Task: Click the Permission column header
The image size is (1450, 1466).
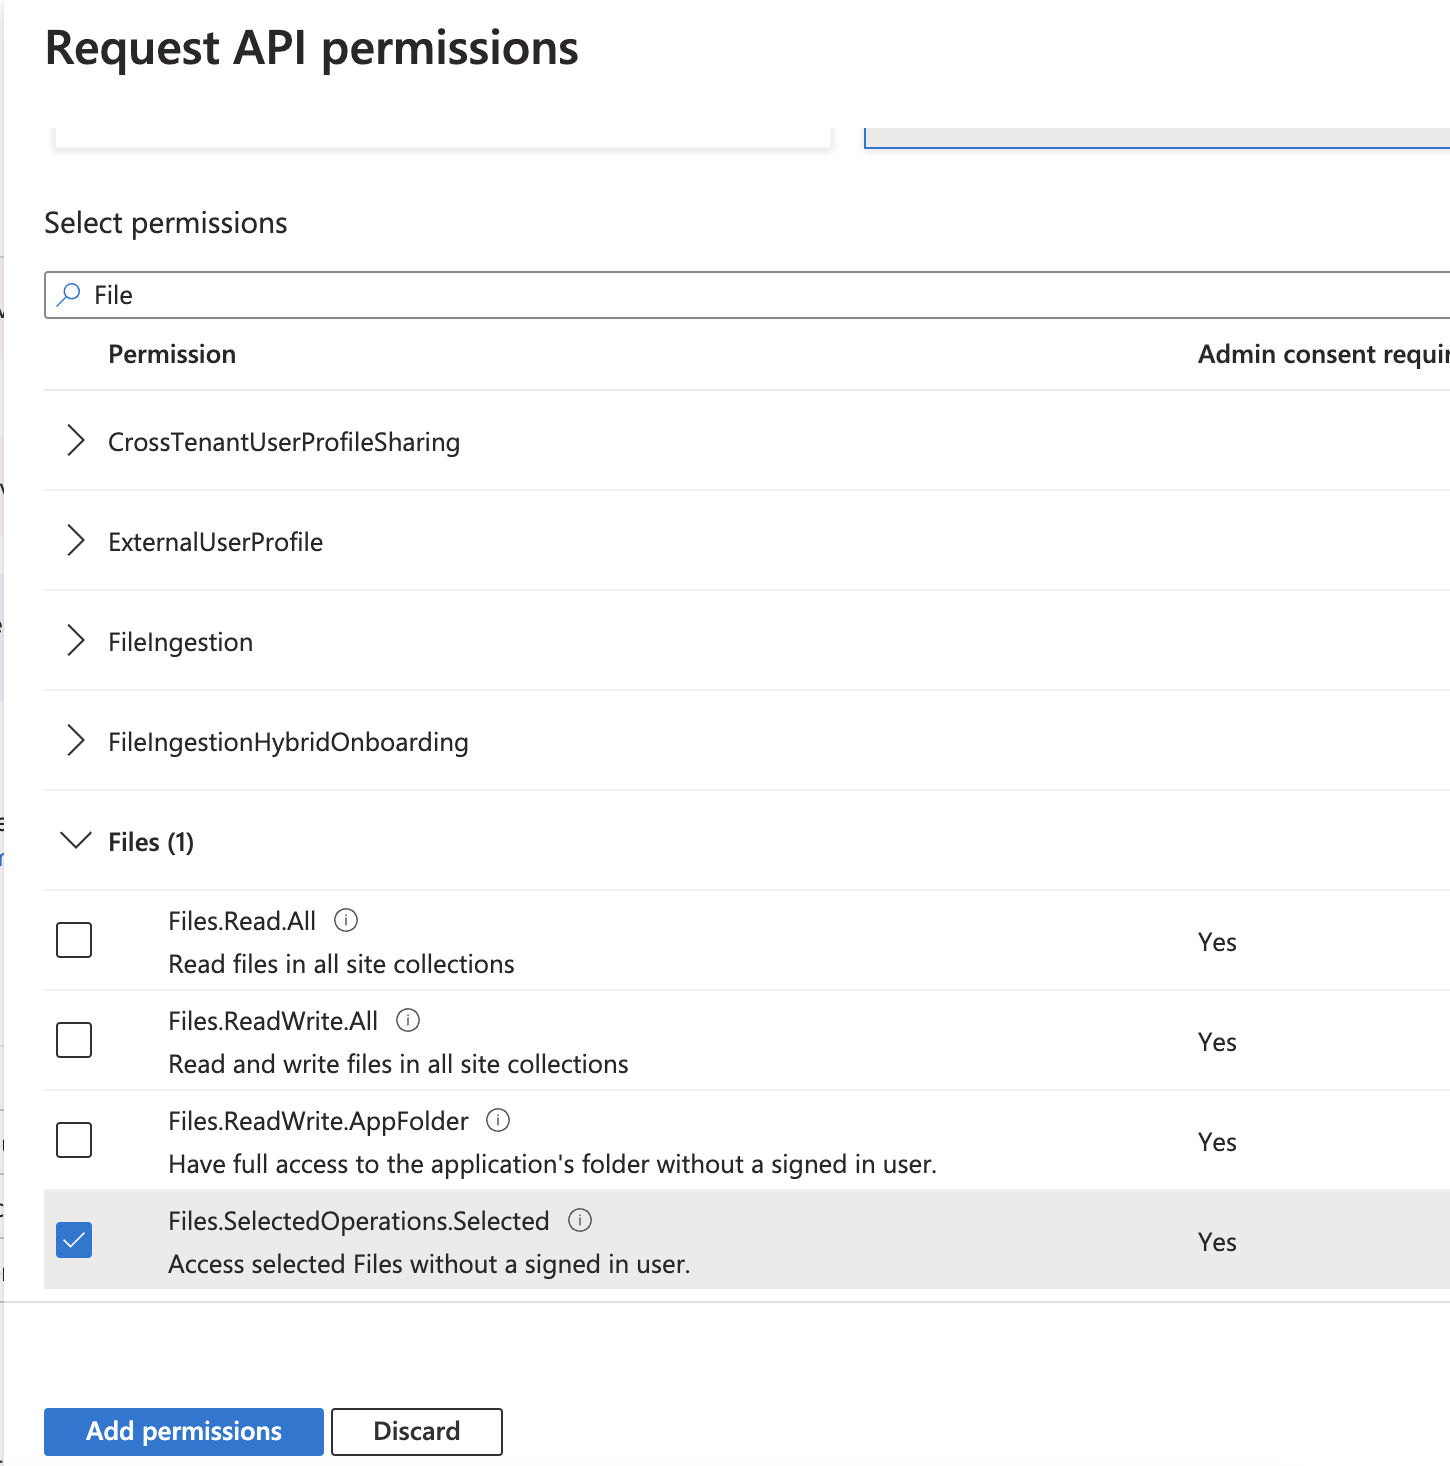Action: [172, 354]
